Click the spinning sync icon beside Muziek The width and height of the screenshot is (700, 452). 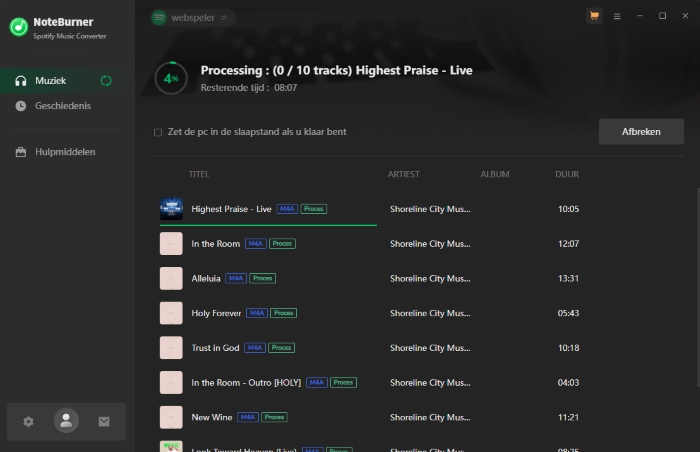[106, 81]
